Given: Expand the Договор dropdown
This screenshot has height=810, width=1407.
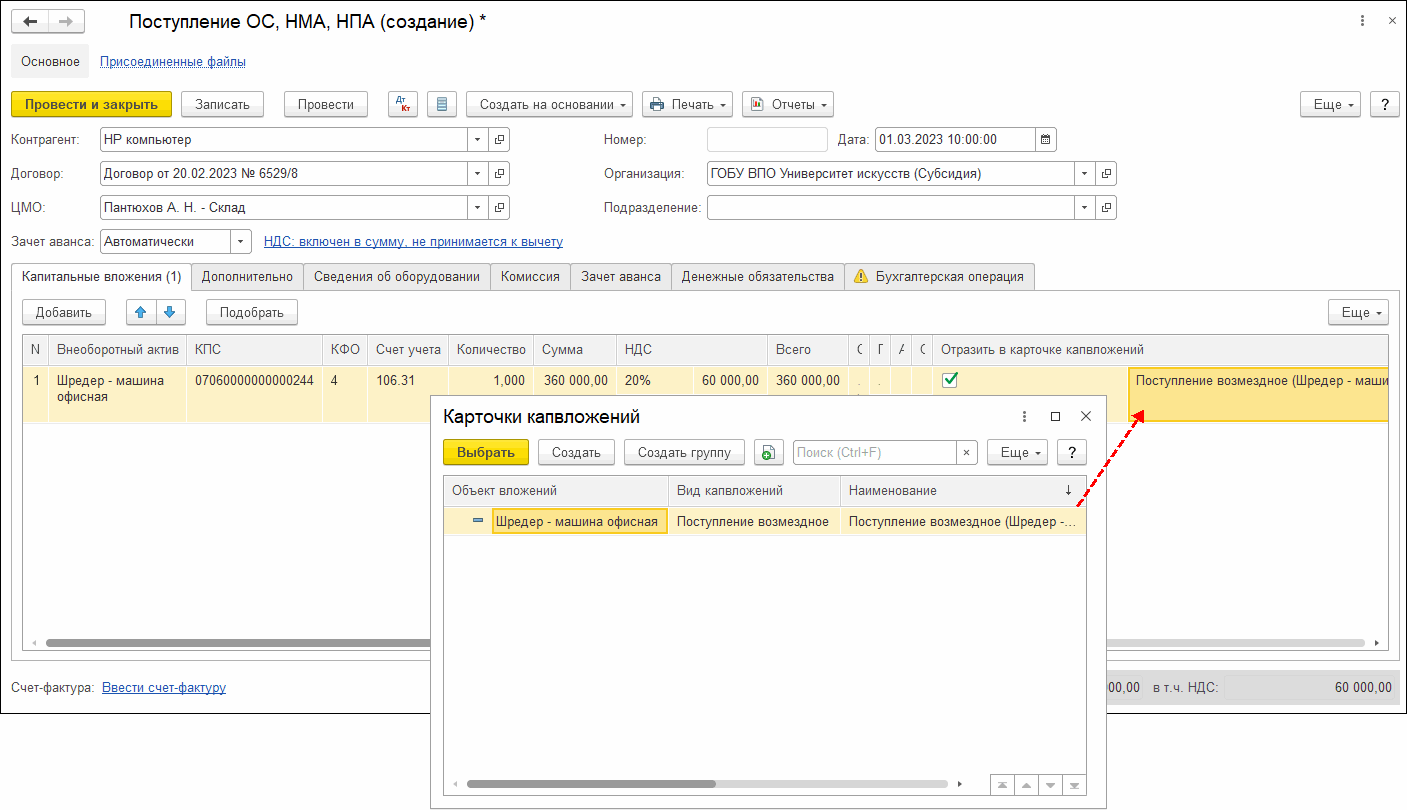Looking at the screenshot, I should click(478, 174).
